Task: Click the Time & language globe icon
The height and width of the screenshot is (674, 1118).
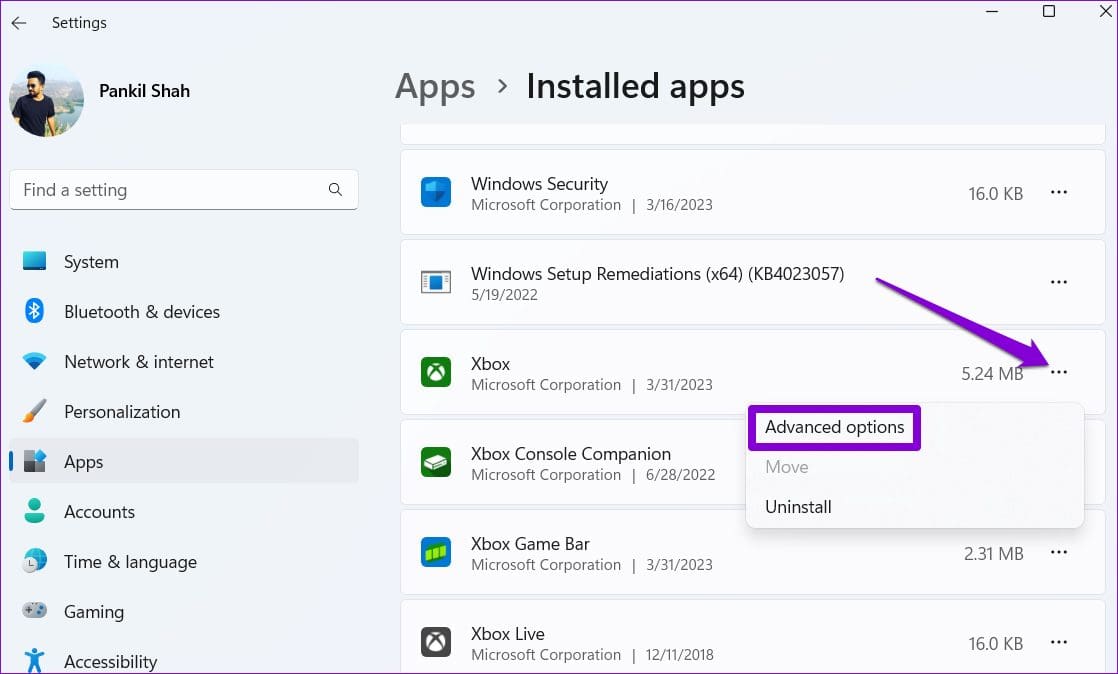Action: [34, 561]
